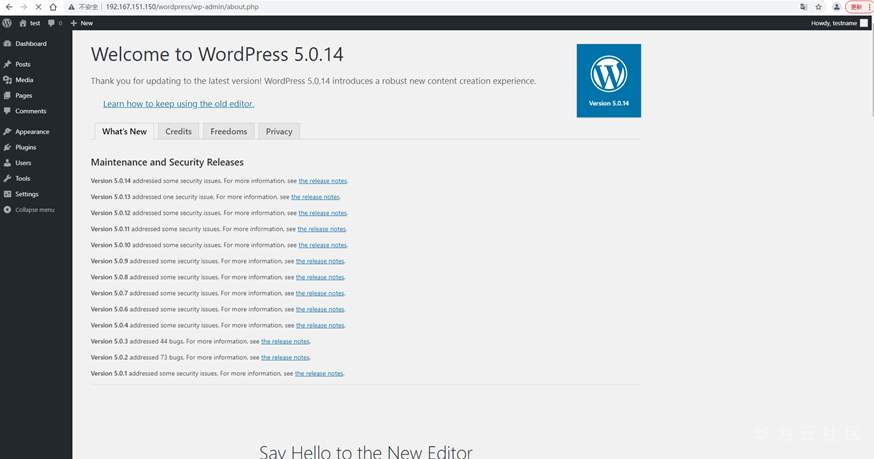The image size is (874, 459).
Task: Bookmark this page with the star icon
Action: pyautogui.click(x=818, y=7)
